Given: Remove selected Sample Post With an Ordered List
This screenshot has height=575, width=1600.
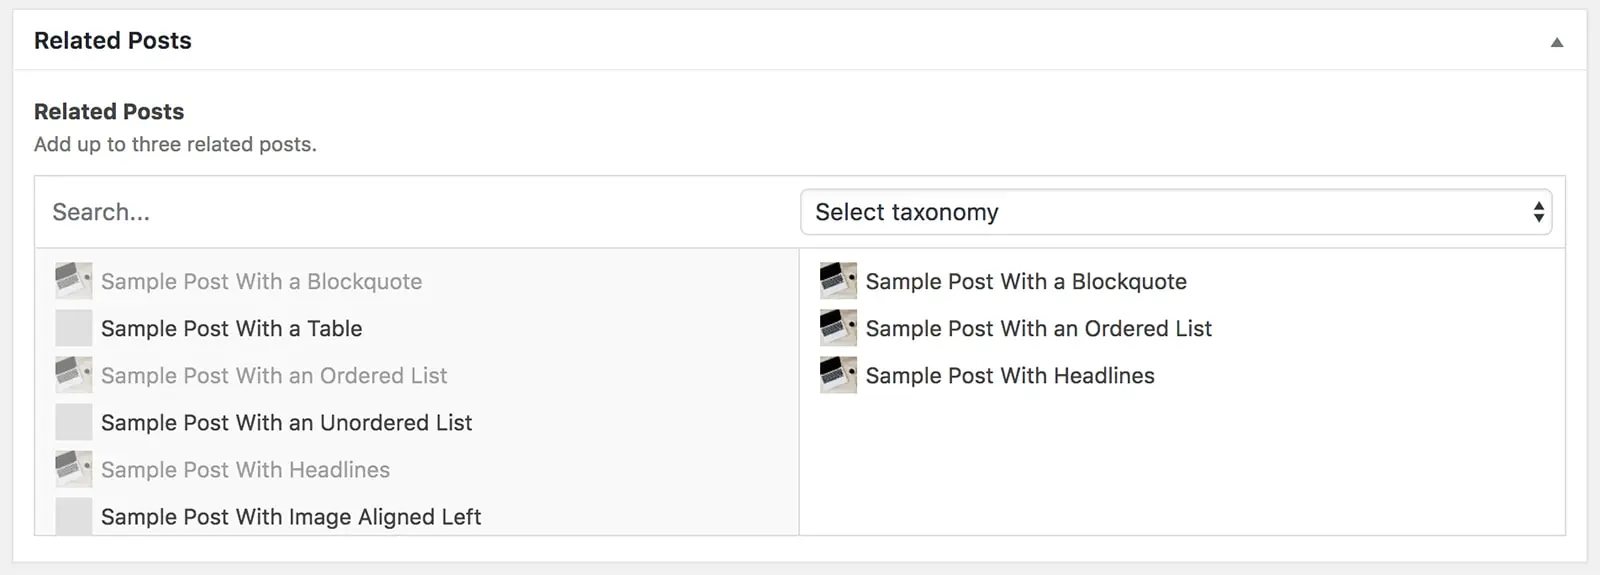Looking at the screenshot, I should tap(1038, 329).
